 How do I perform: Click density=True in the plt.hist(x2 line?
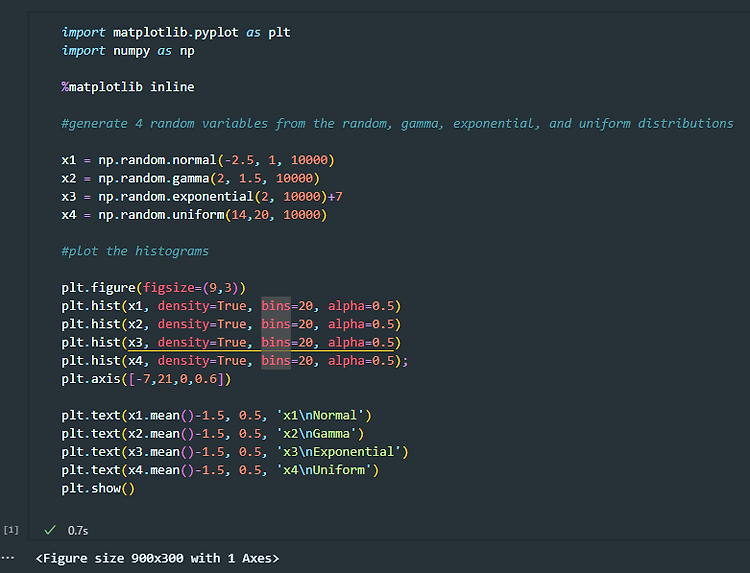click(201, 324)
